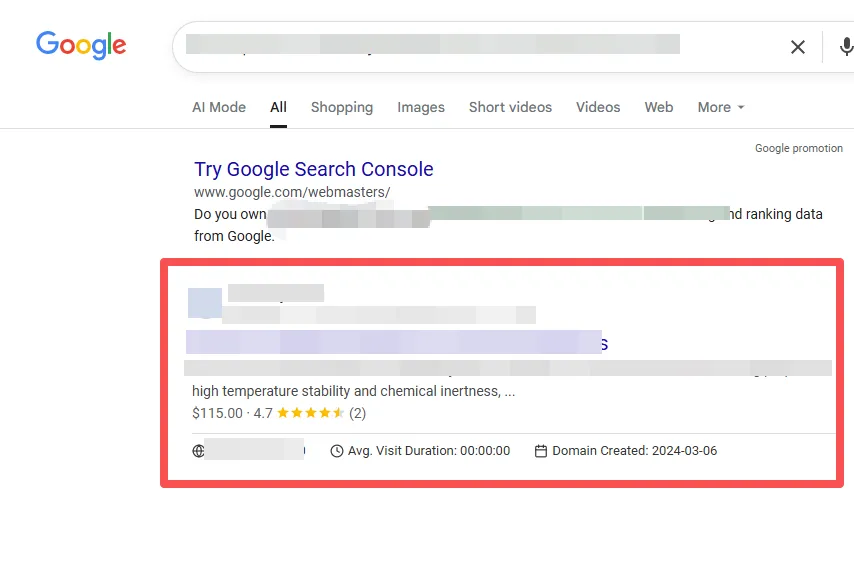Switch to AI Mode tab

(219, 107)
